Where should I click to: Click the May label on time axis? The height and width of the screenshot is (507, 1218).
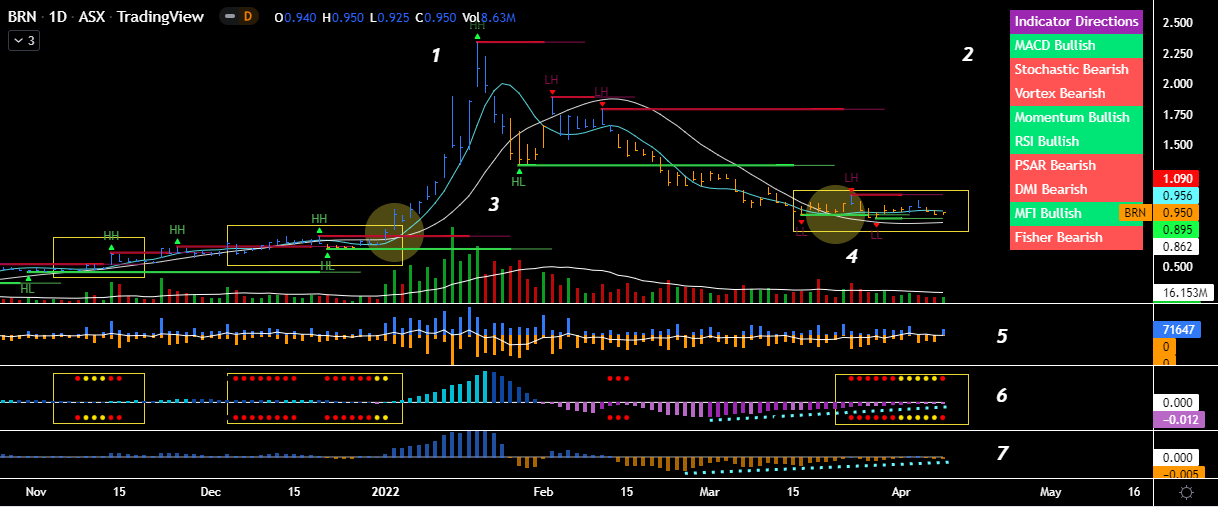coord(1050,492)
